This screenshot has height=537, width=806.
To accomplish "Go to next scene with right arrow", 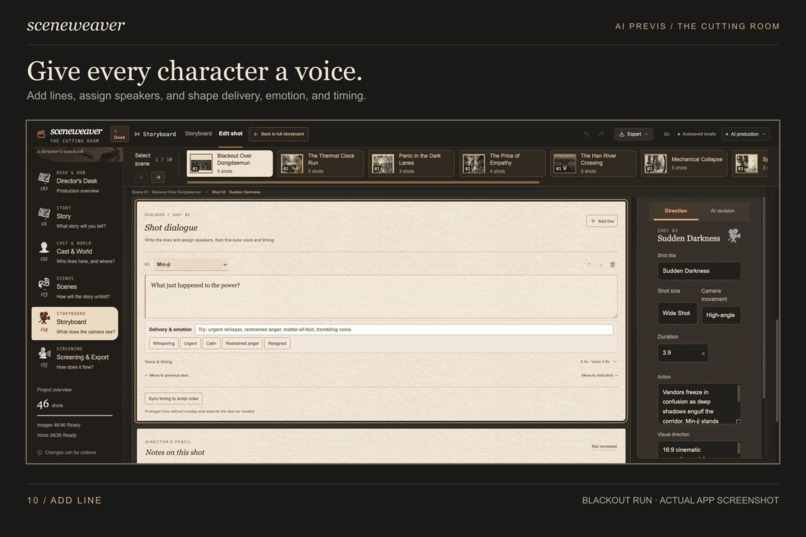I will coord(158,177).
